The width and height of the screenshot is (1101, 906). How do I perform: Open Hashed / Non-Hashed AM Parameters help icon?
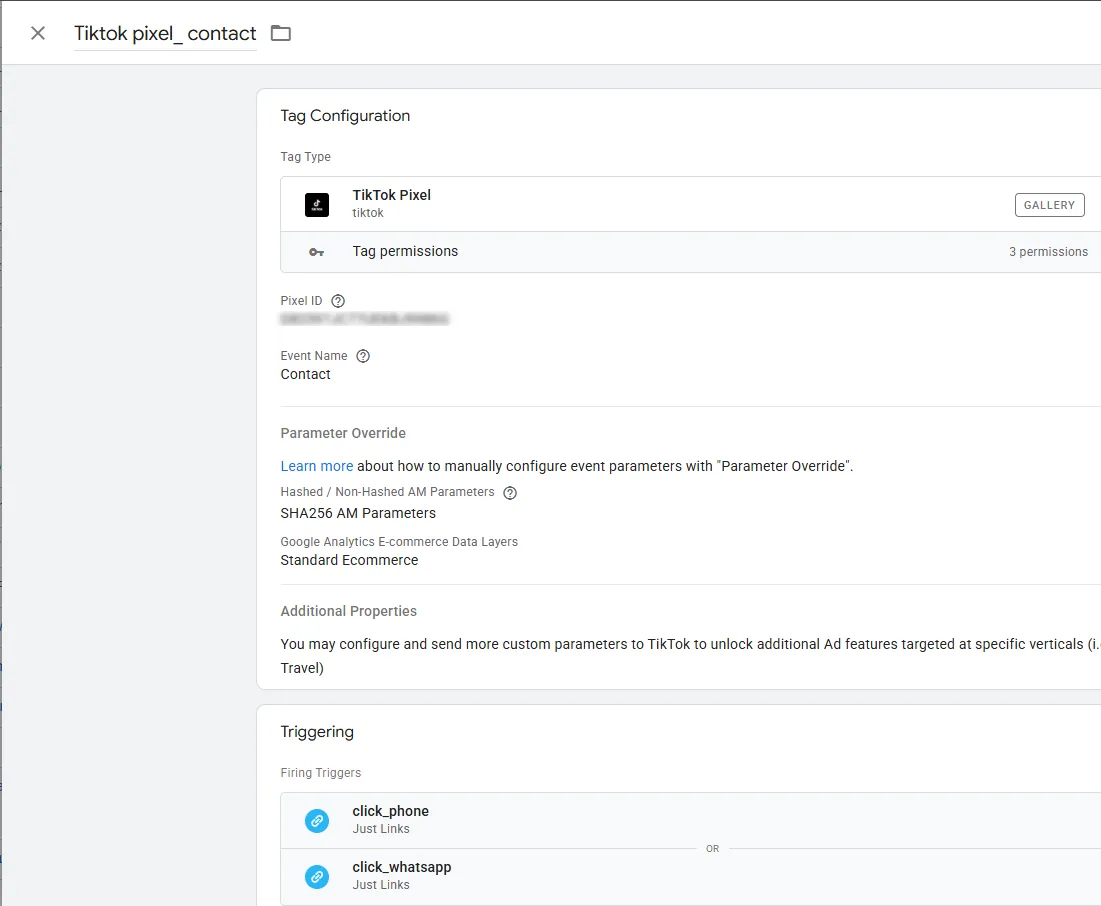(510, 492)
